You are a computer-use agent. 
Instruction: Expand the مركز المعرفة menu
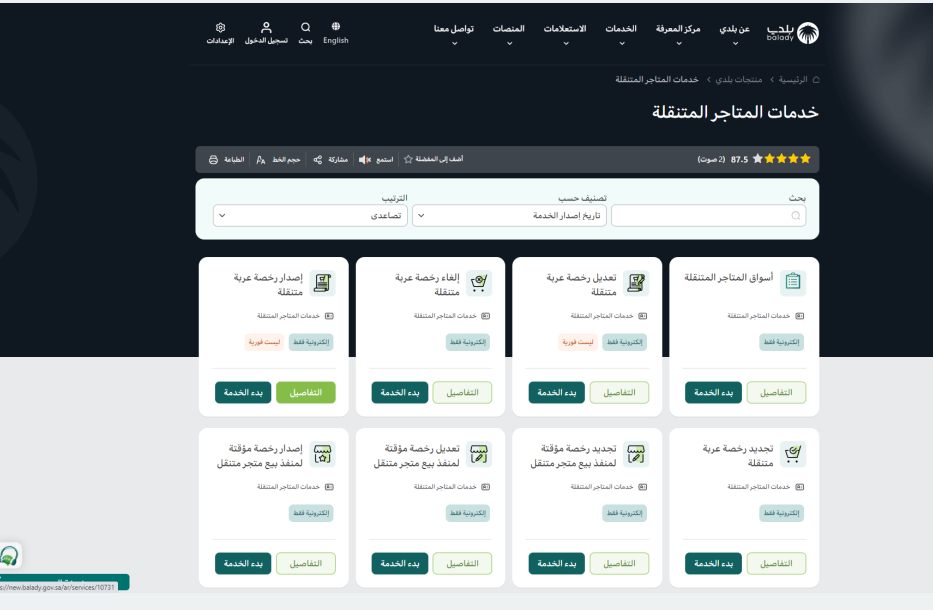[678, 35]
